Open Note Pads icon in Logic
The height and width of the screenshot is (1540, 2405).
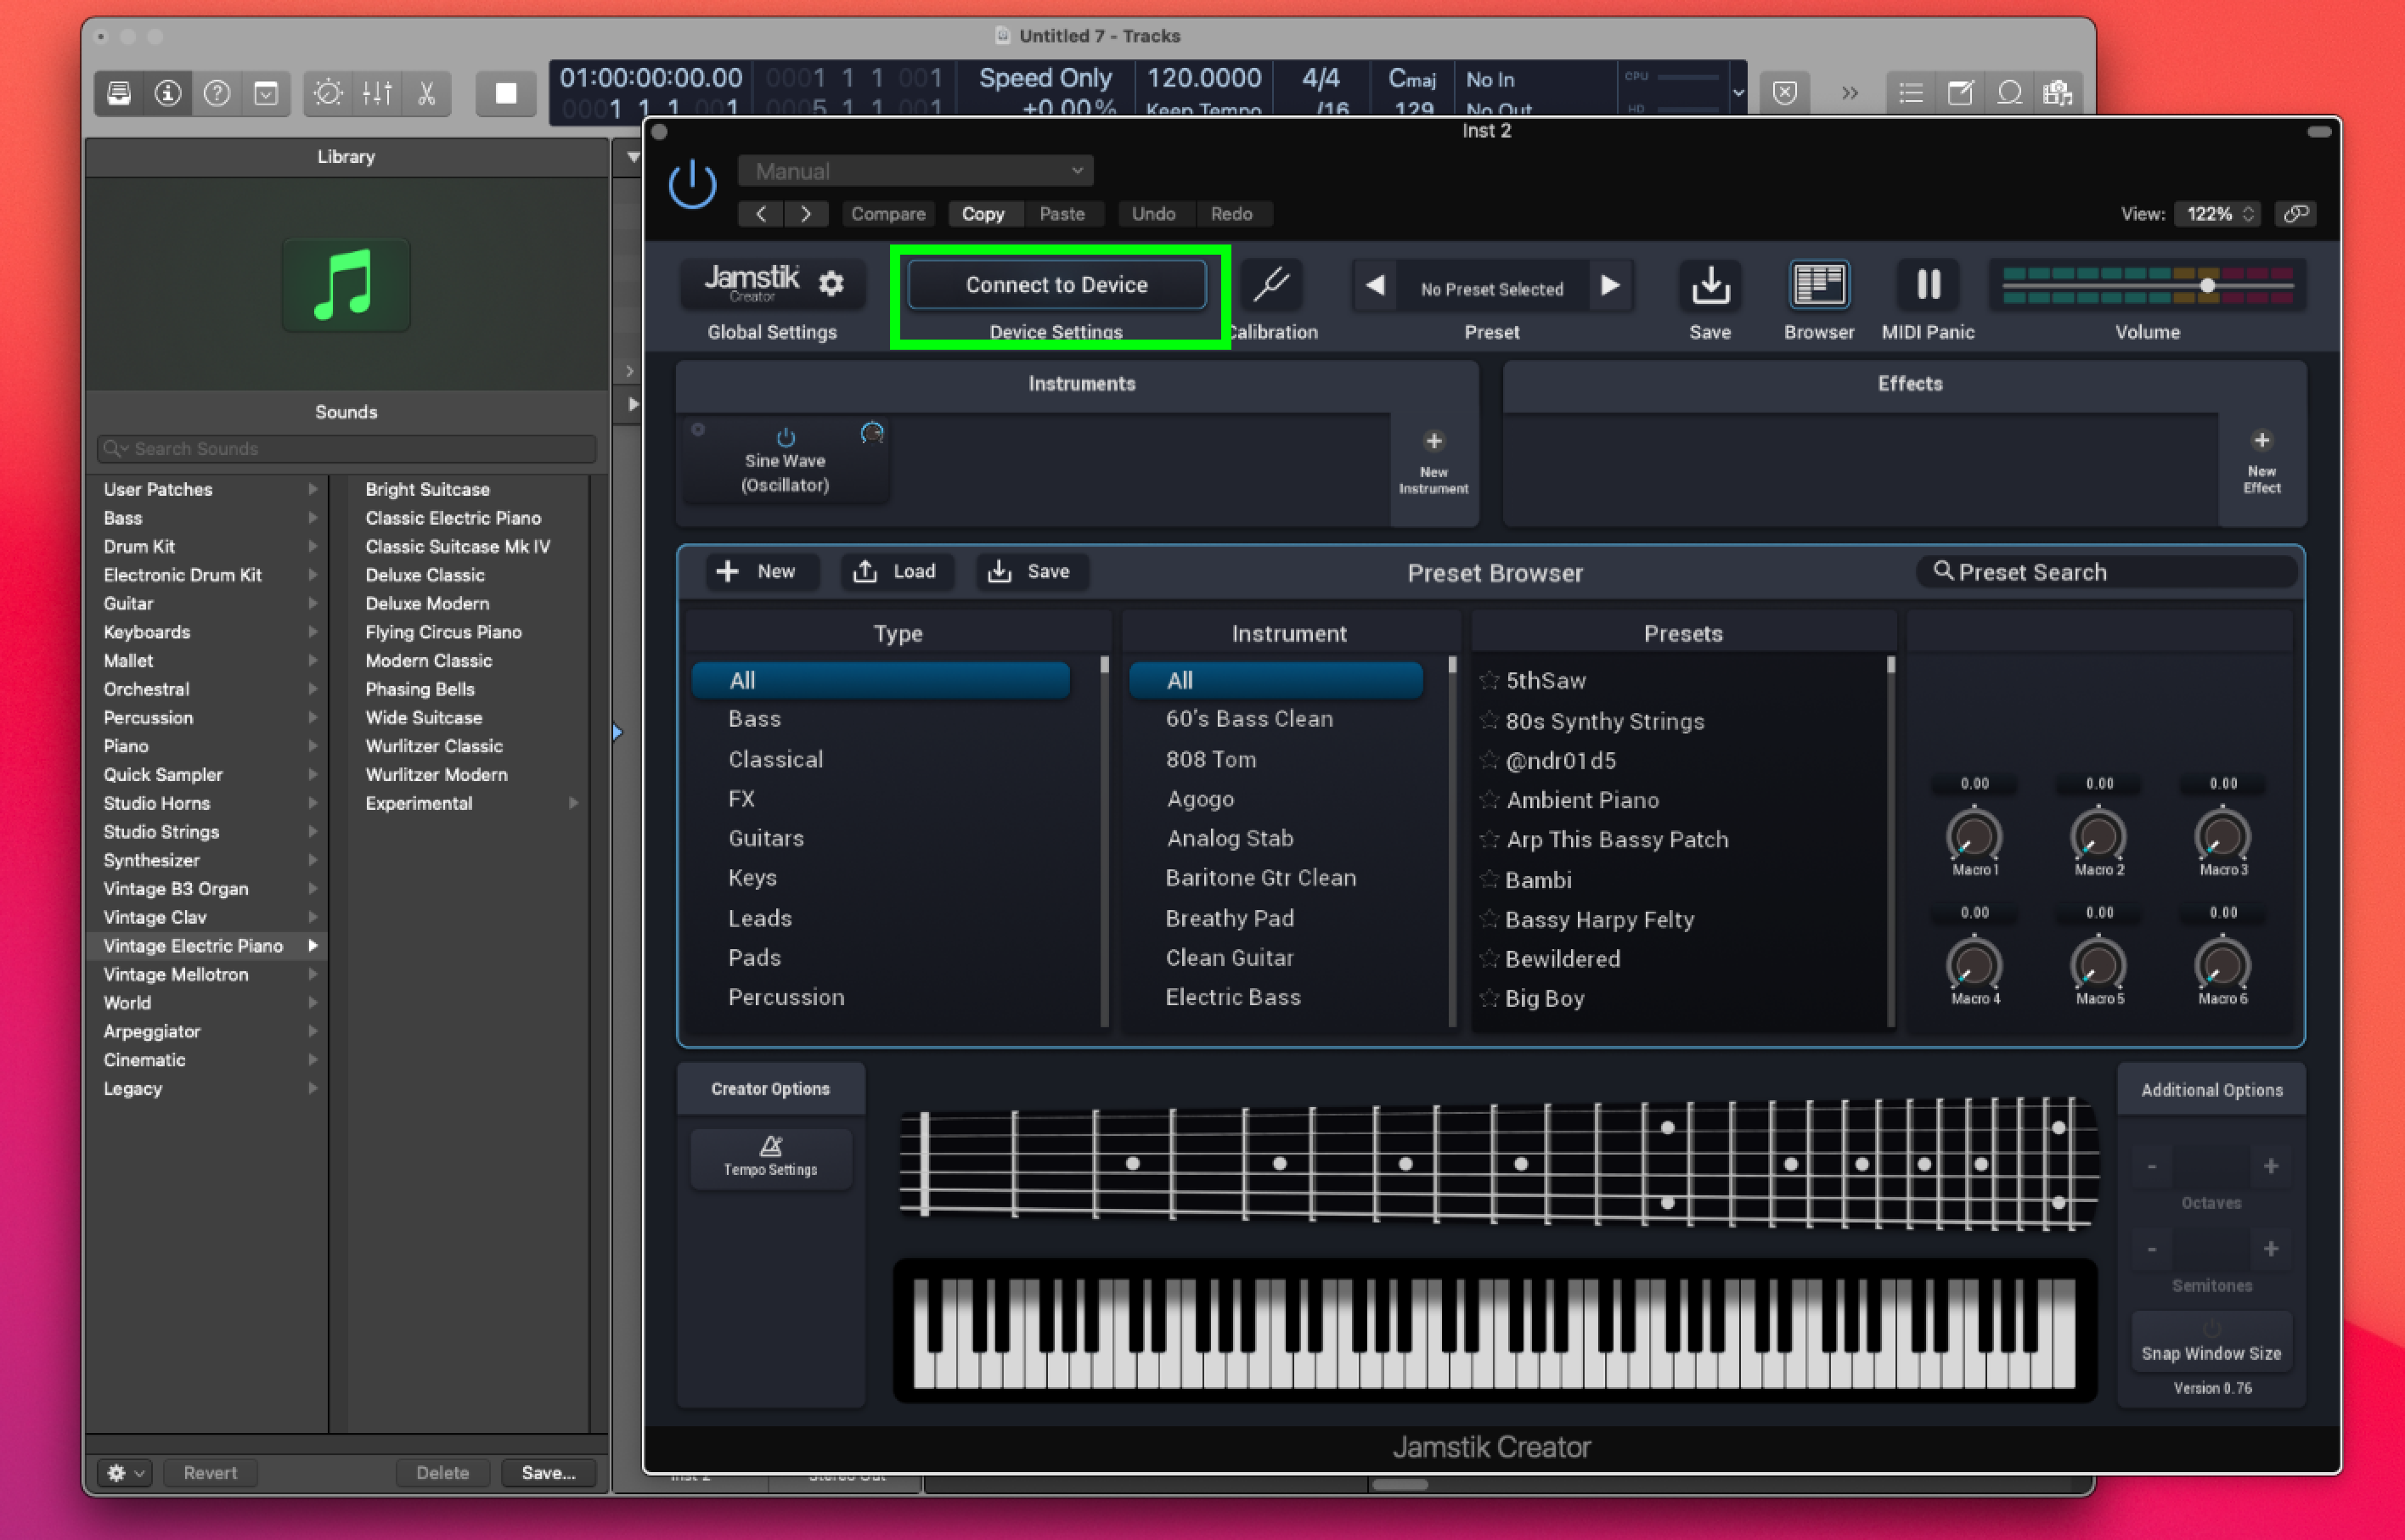1960,94
